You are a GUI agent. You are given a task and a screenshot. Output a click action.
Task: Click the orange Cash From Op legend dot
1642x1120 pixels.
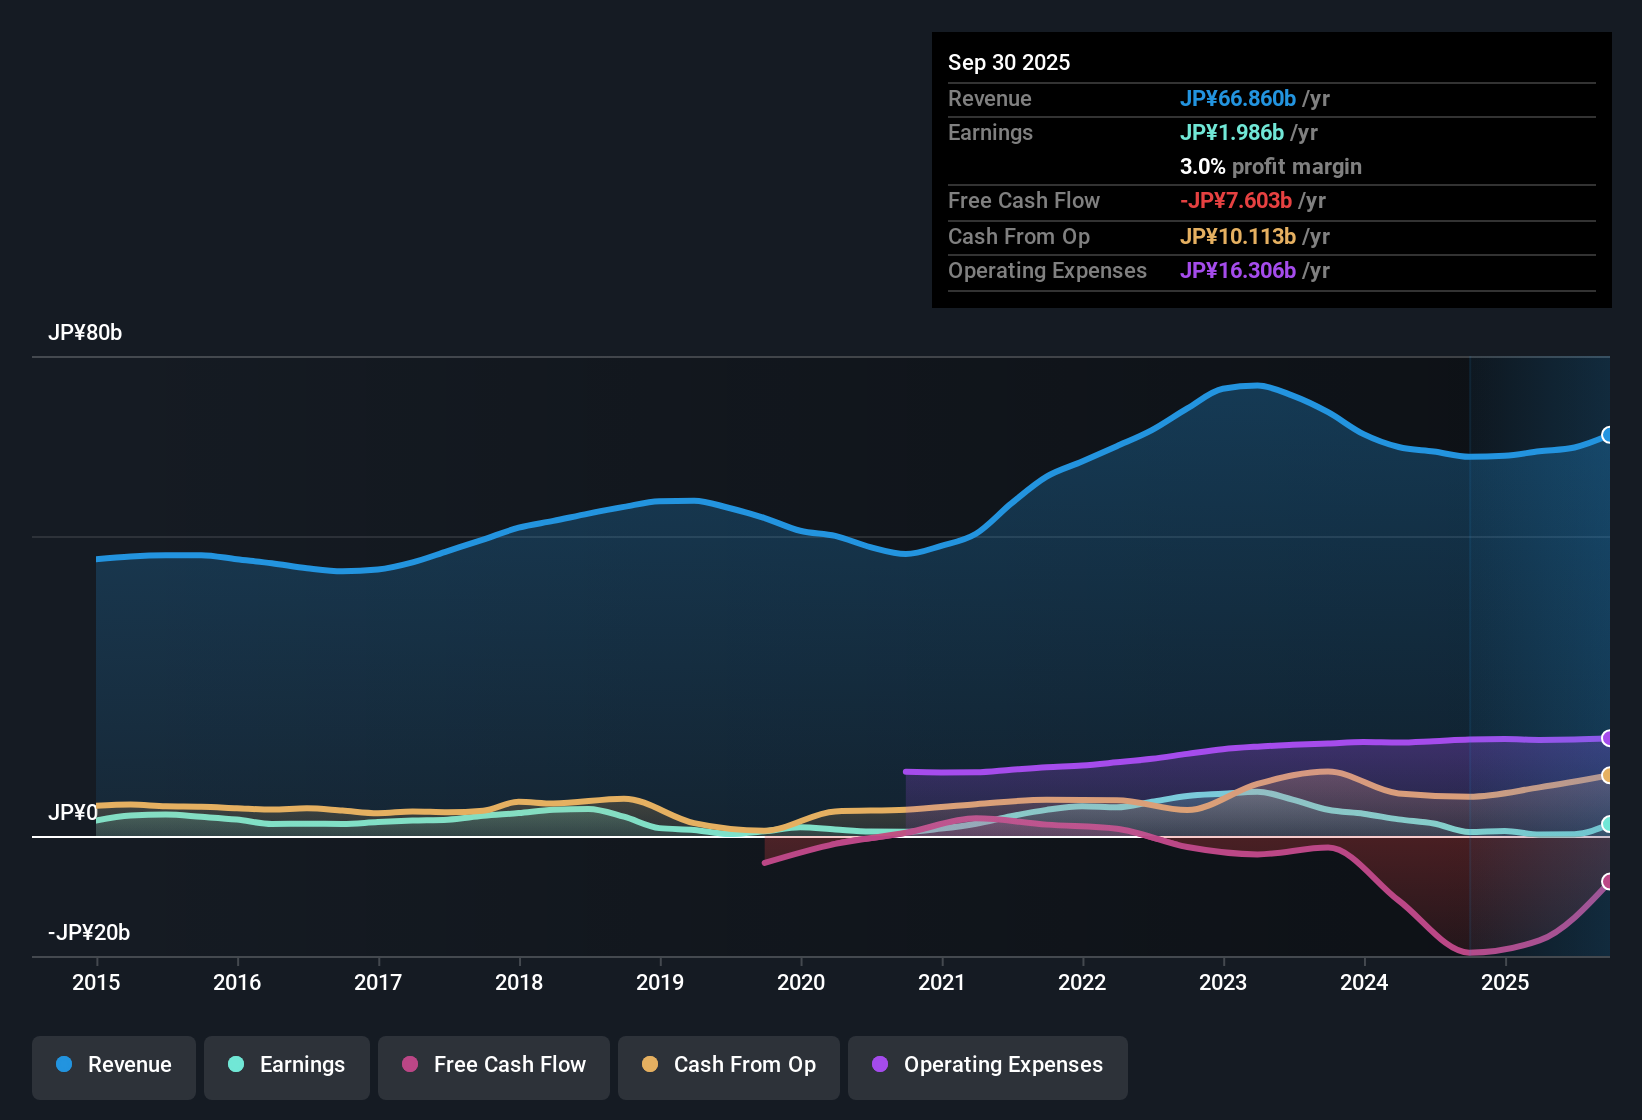click(x=649, y=1065)
